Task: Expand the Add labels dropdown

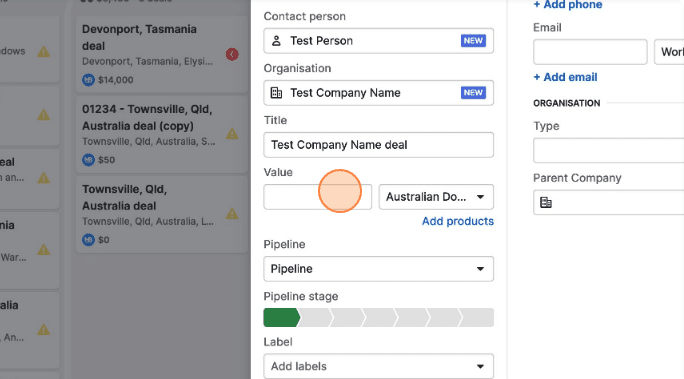Action: [x=379, y=366]
